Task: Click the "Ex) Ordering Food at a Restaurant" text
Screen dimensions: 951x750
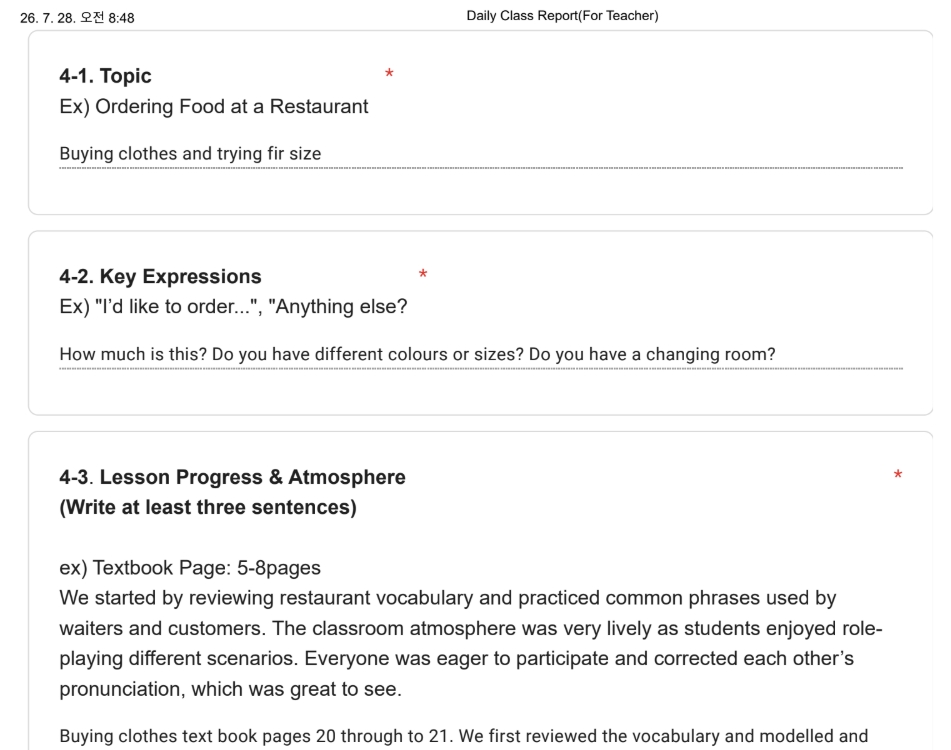Action: pyautogui.click(x=213, y=106)
